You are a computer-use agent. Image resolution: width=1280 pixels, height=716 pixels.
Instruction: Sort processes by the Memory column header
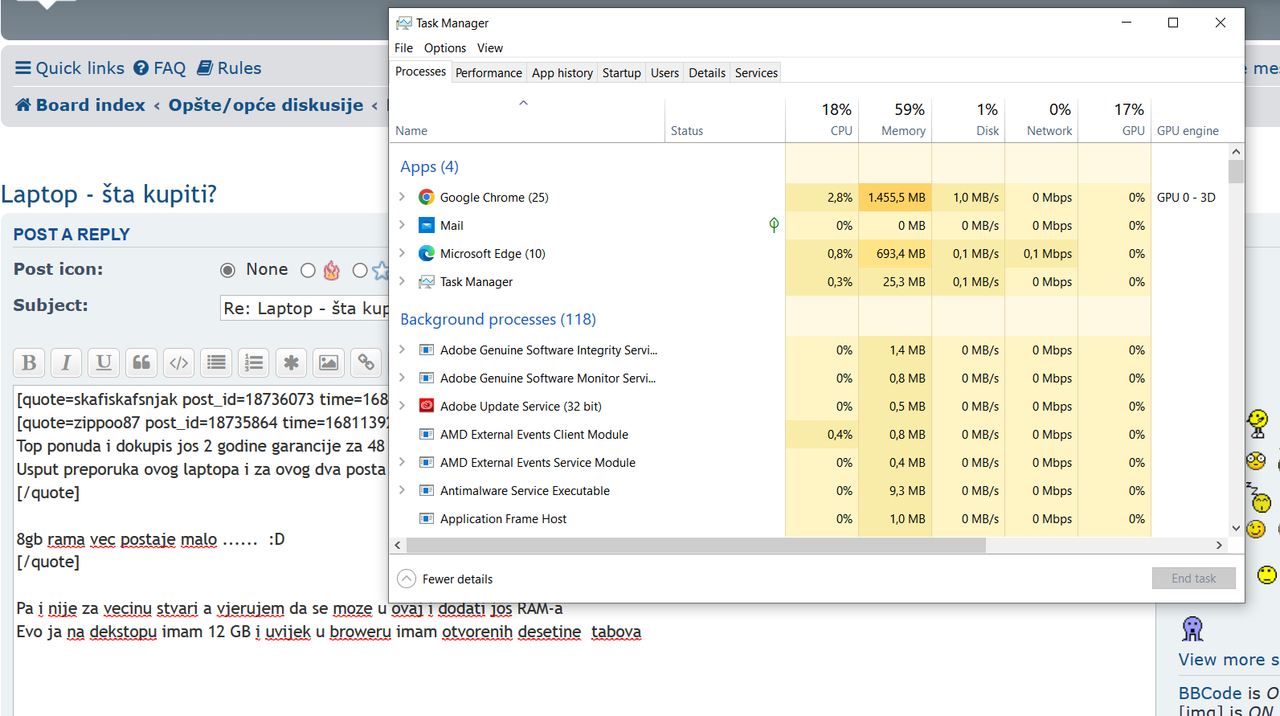click(895, 119)
